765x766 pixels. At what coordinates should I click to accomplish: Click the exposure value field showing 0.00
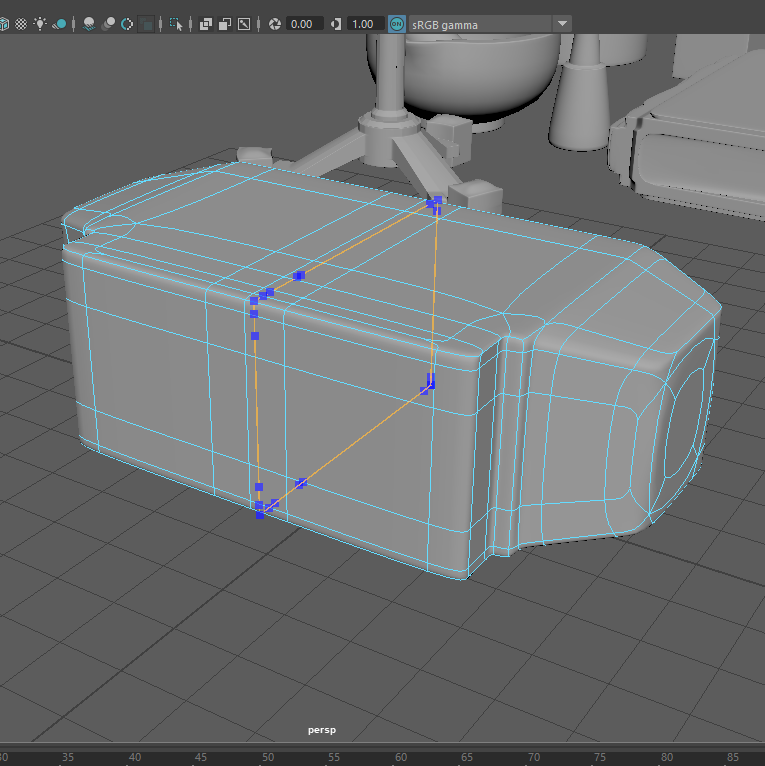[x=305, y=23]
